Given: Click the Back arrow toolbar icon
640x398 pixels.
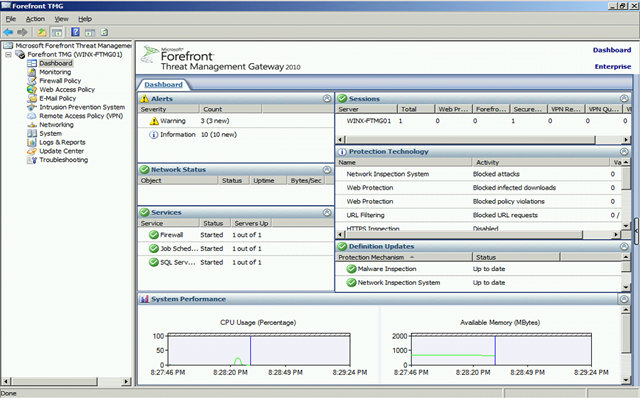Looking at the screenshot, I should pos(8,32).
